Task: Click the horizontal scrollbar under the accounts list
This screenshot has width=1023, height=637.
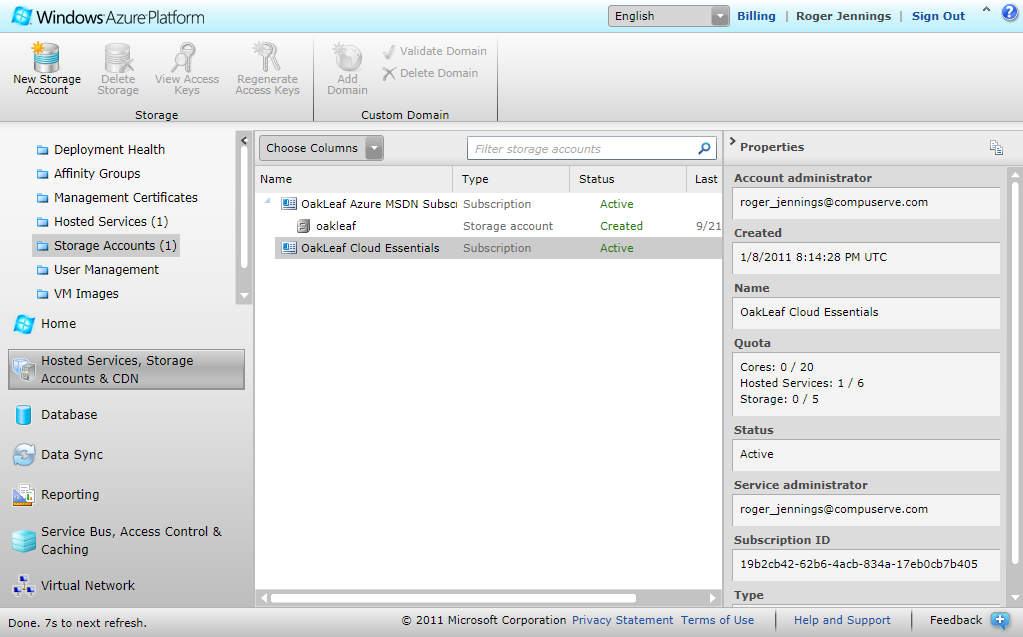Action: click(453, 598)
